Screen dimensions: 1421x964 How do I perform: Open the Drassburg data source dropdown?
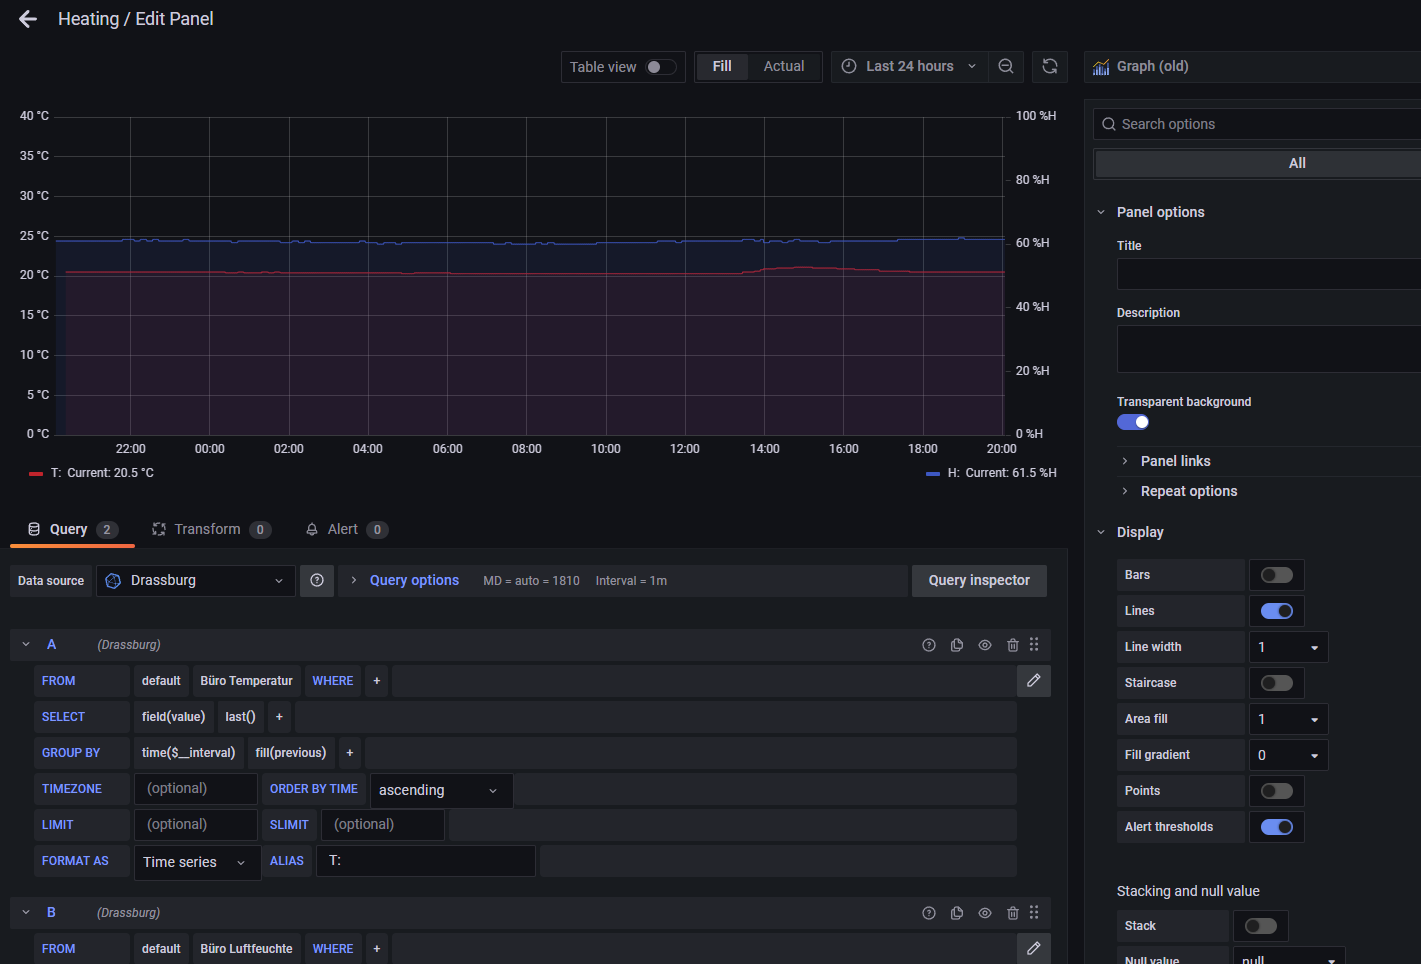pyautogui.click(x=196, y=581)
